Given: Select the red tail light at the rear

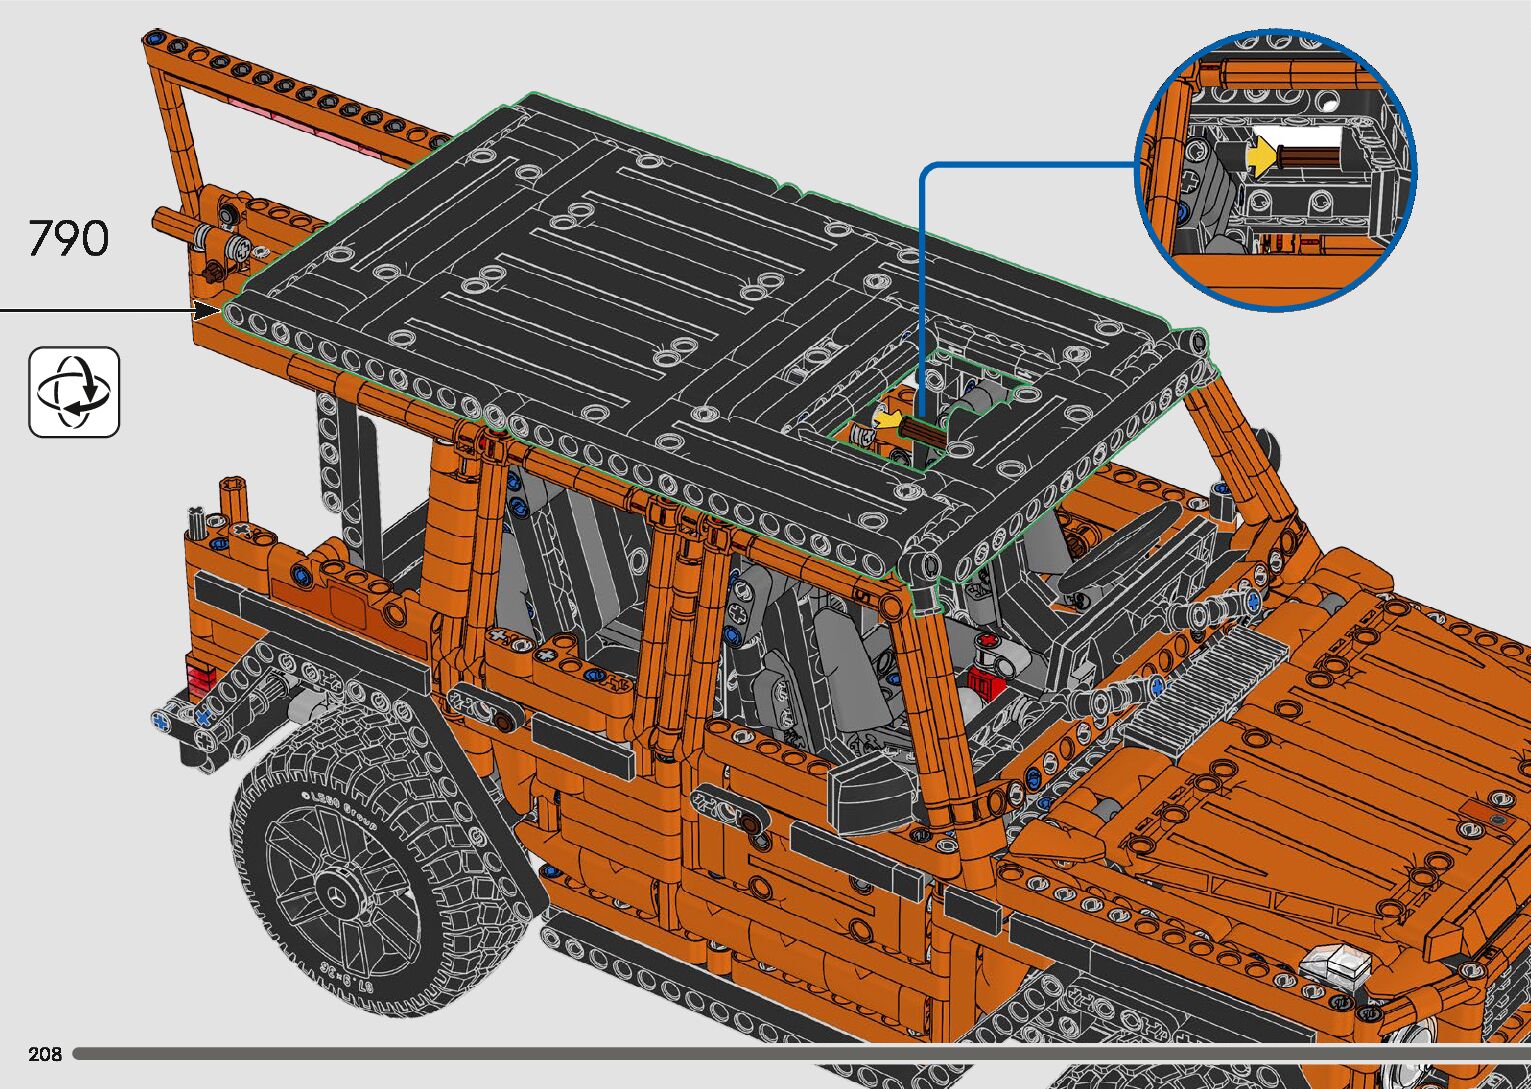Looking at the screenshot, I should 200,675.
